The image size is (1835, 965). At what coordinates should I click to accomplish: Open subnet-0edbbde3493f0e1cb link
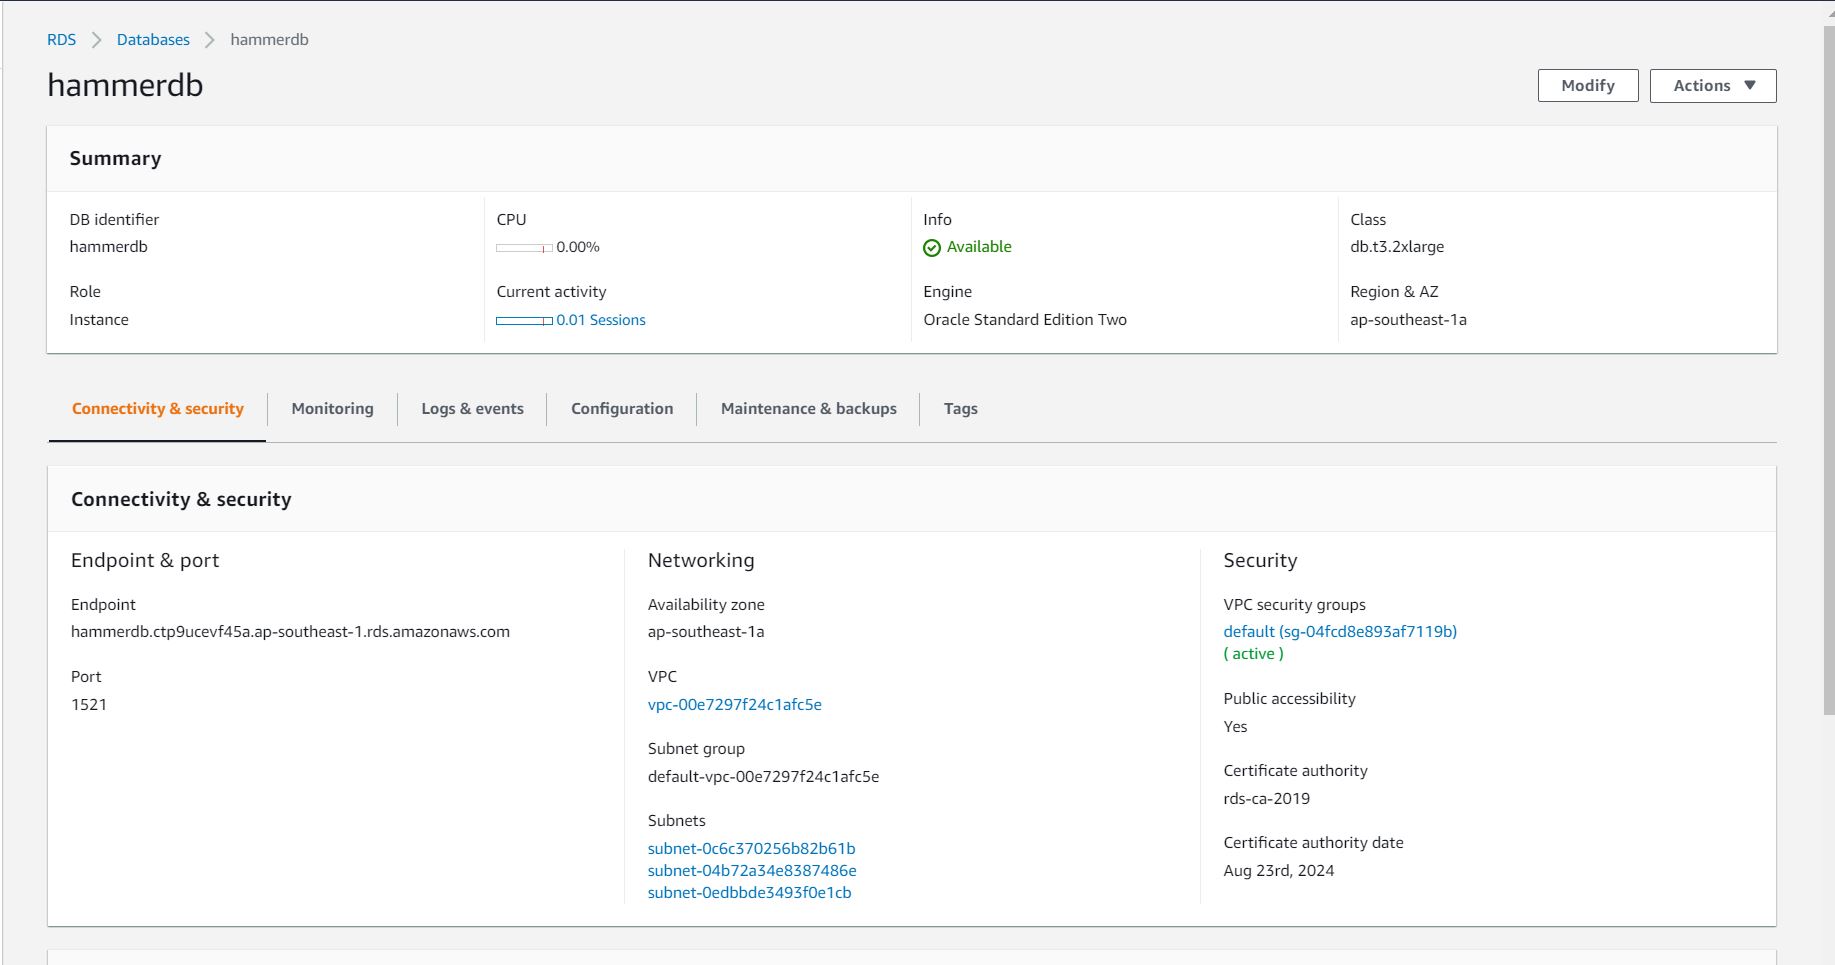749,893
